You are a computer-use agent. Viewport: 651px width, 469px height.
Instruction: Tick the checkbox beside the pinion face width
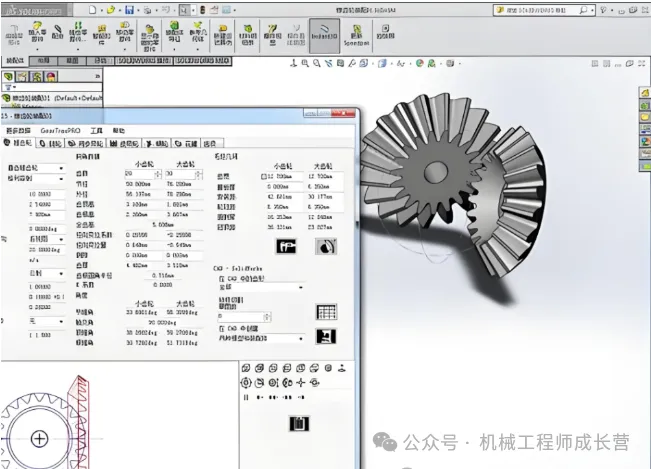(263, 176)
